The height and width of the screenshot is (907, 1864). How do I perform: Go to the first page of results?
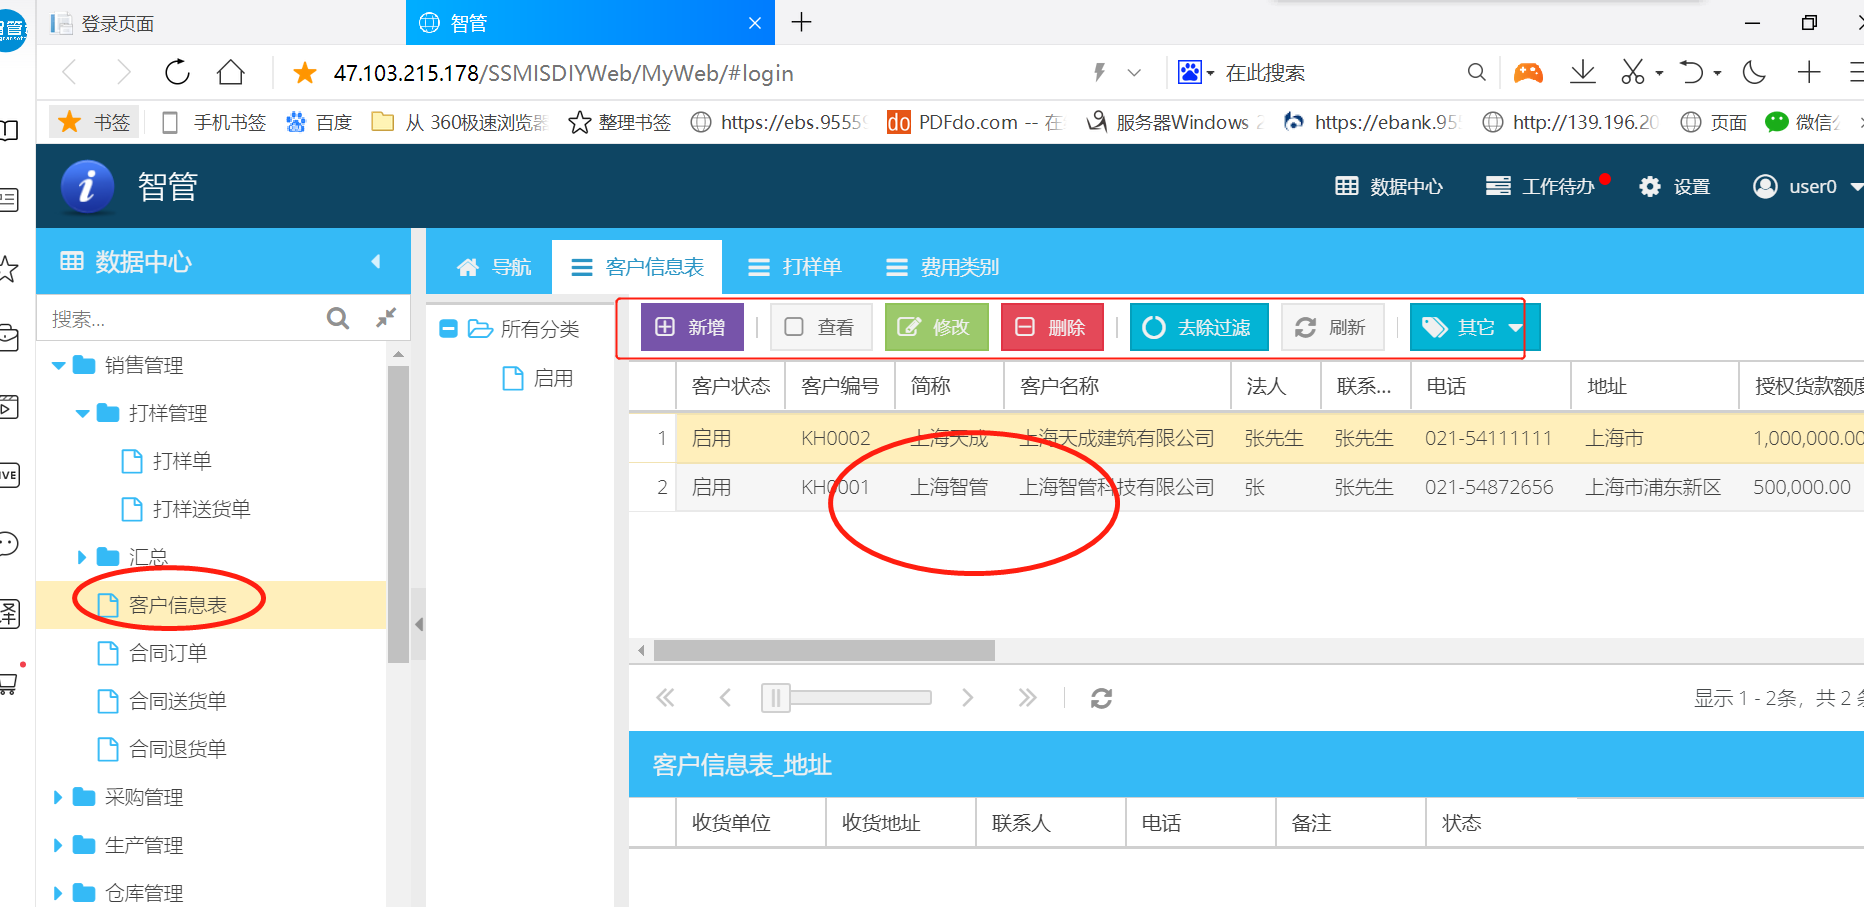(665, 697)
